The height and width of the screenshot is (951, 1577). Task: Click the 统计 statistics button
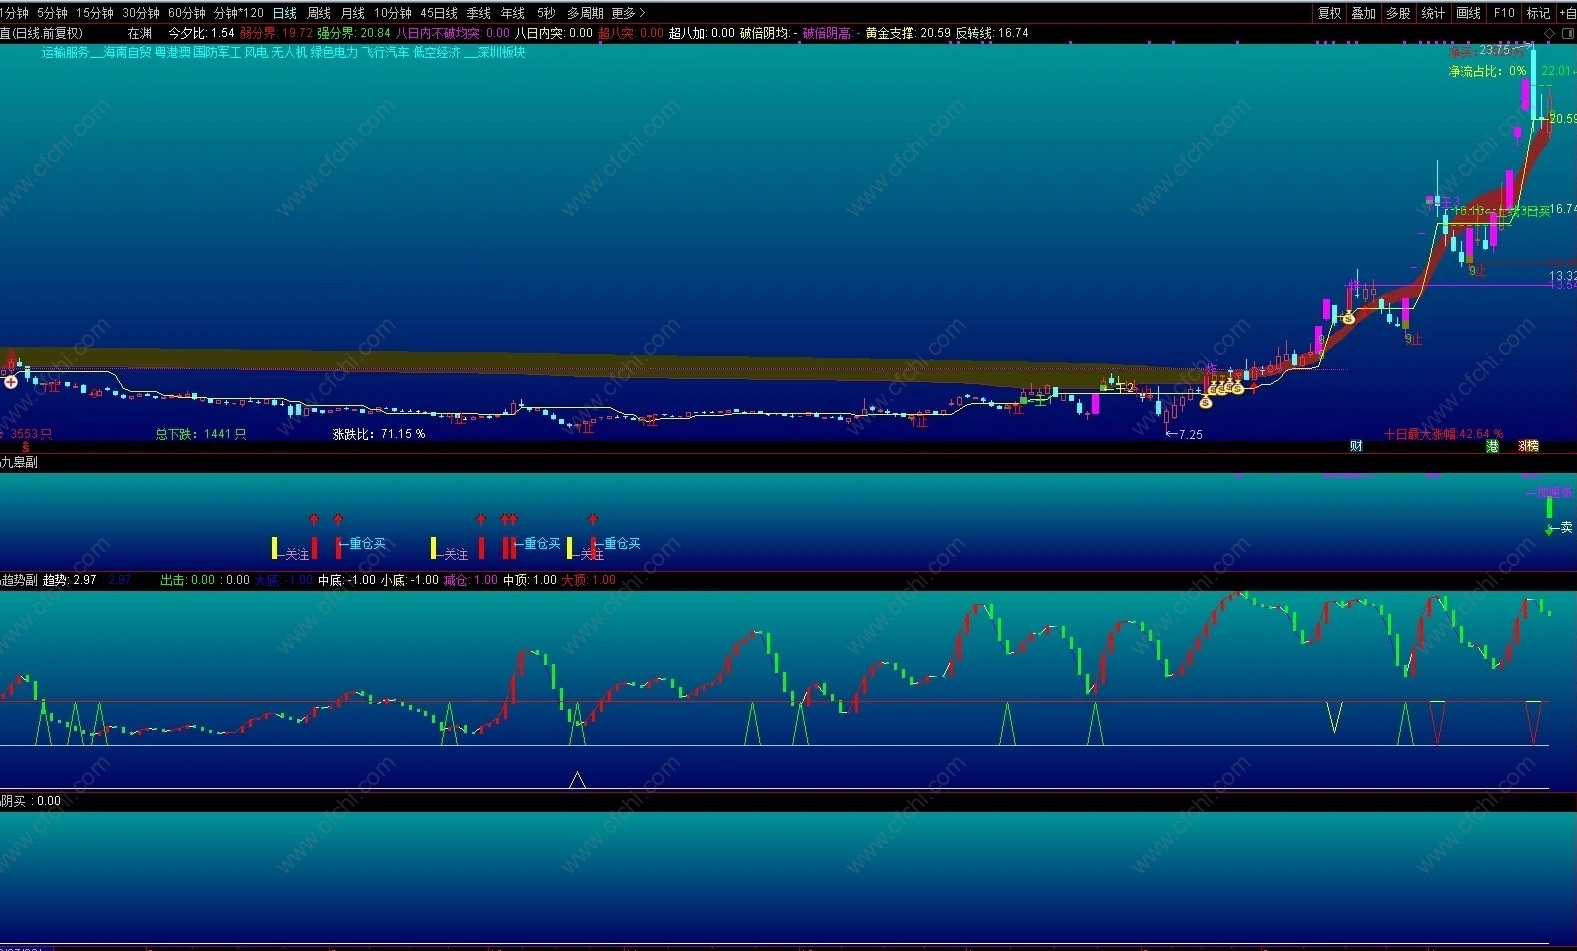tap(1433, 13)
